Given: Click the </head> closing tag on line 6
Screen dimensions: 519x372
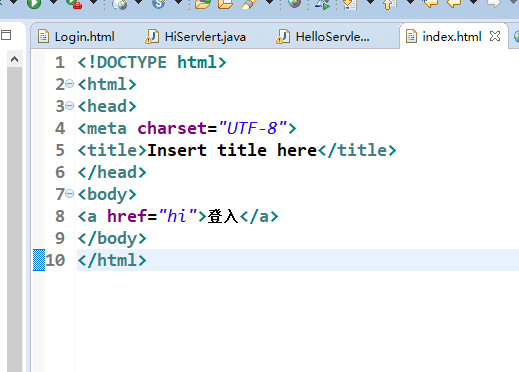Looking at the screenshot, I should click(x=112, y=172).
